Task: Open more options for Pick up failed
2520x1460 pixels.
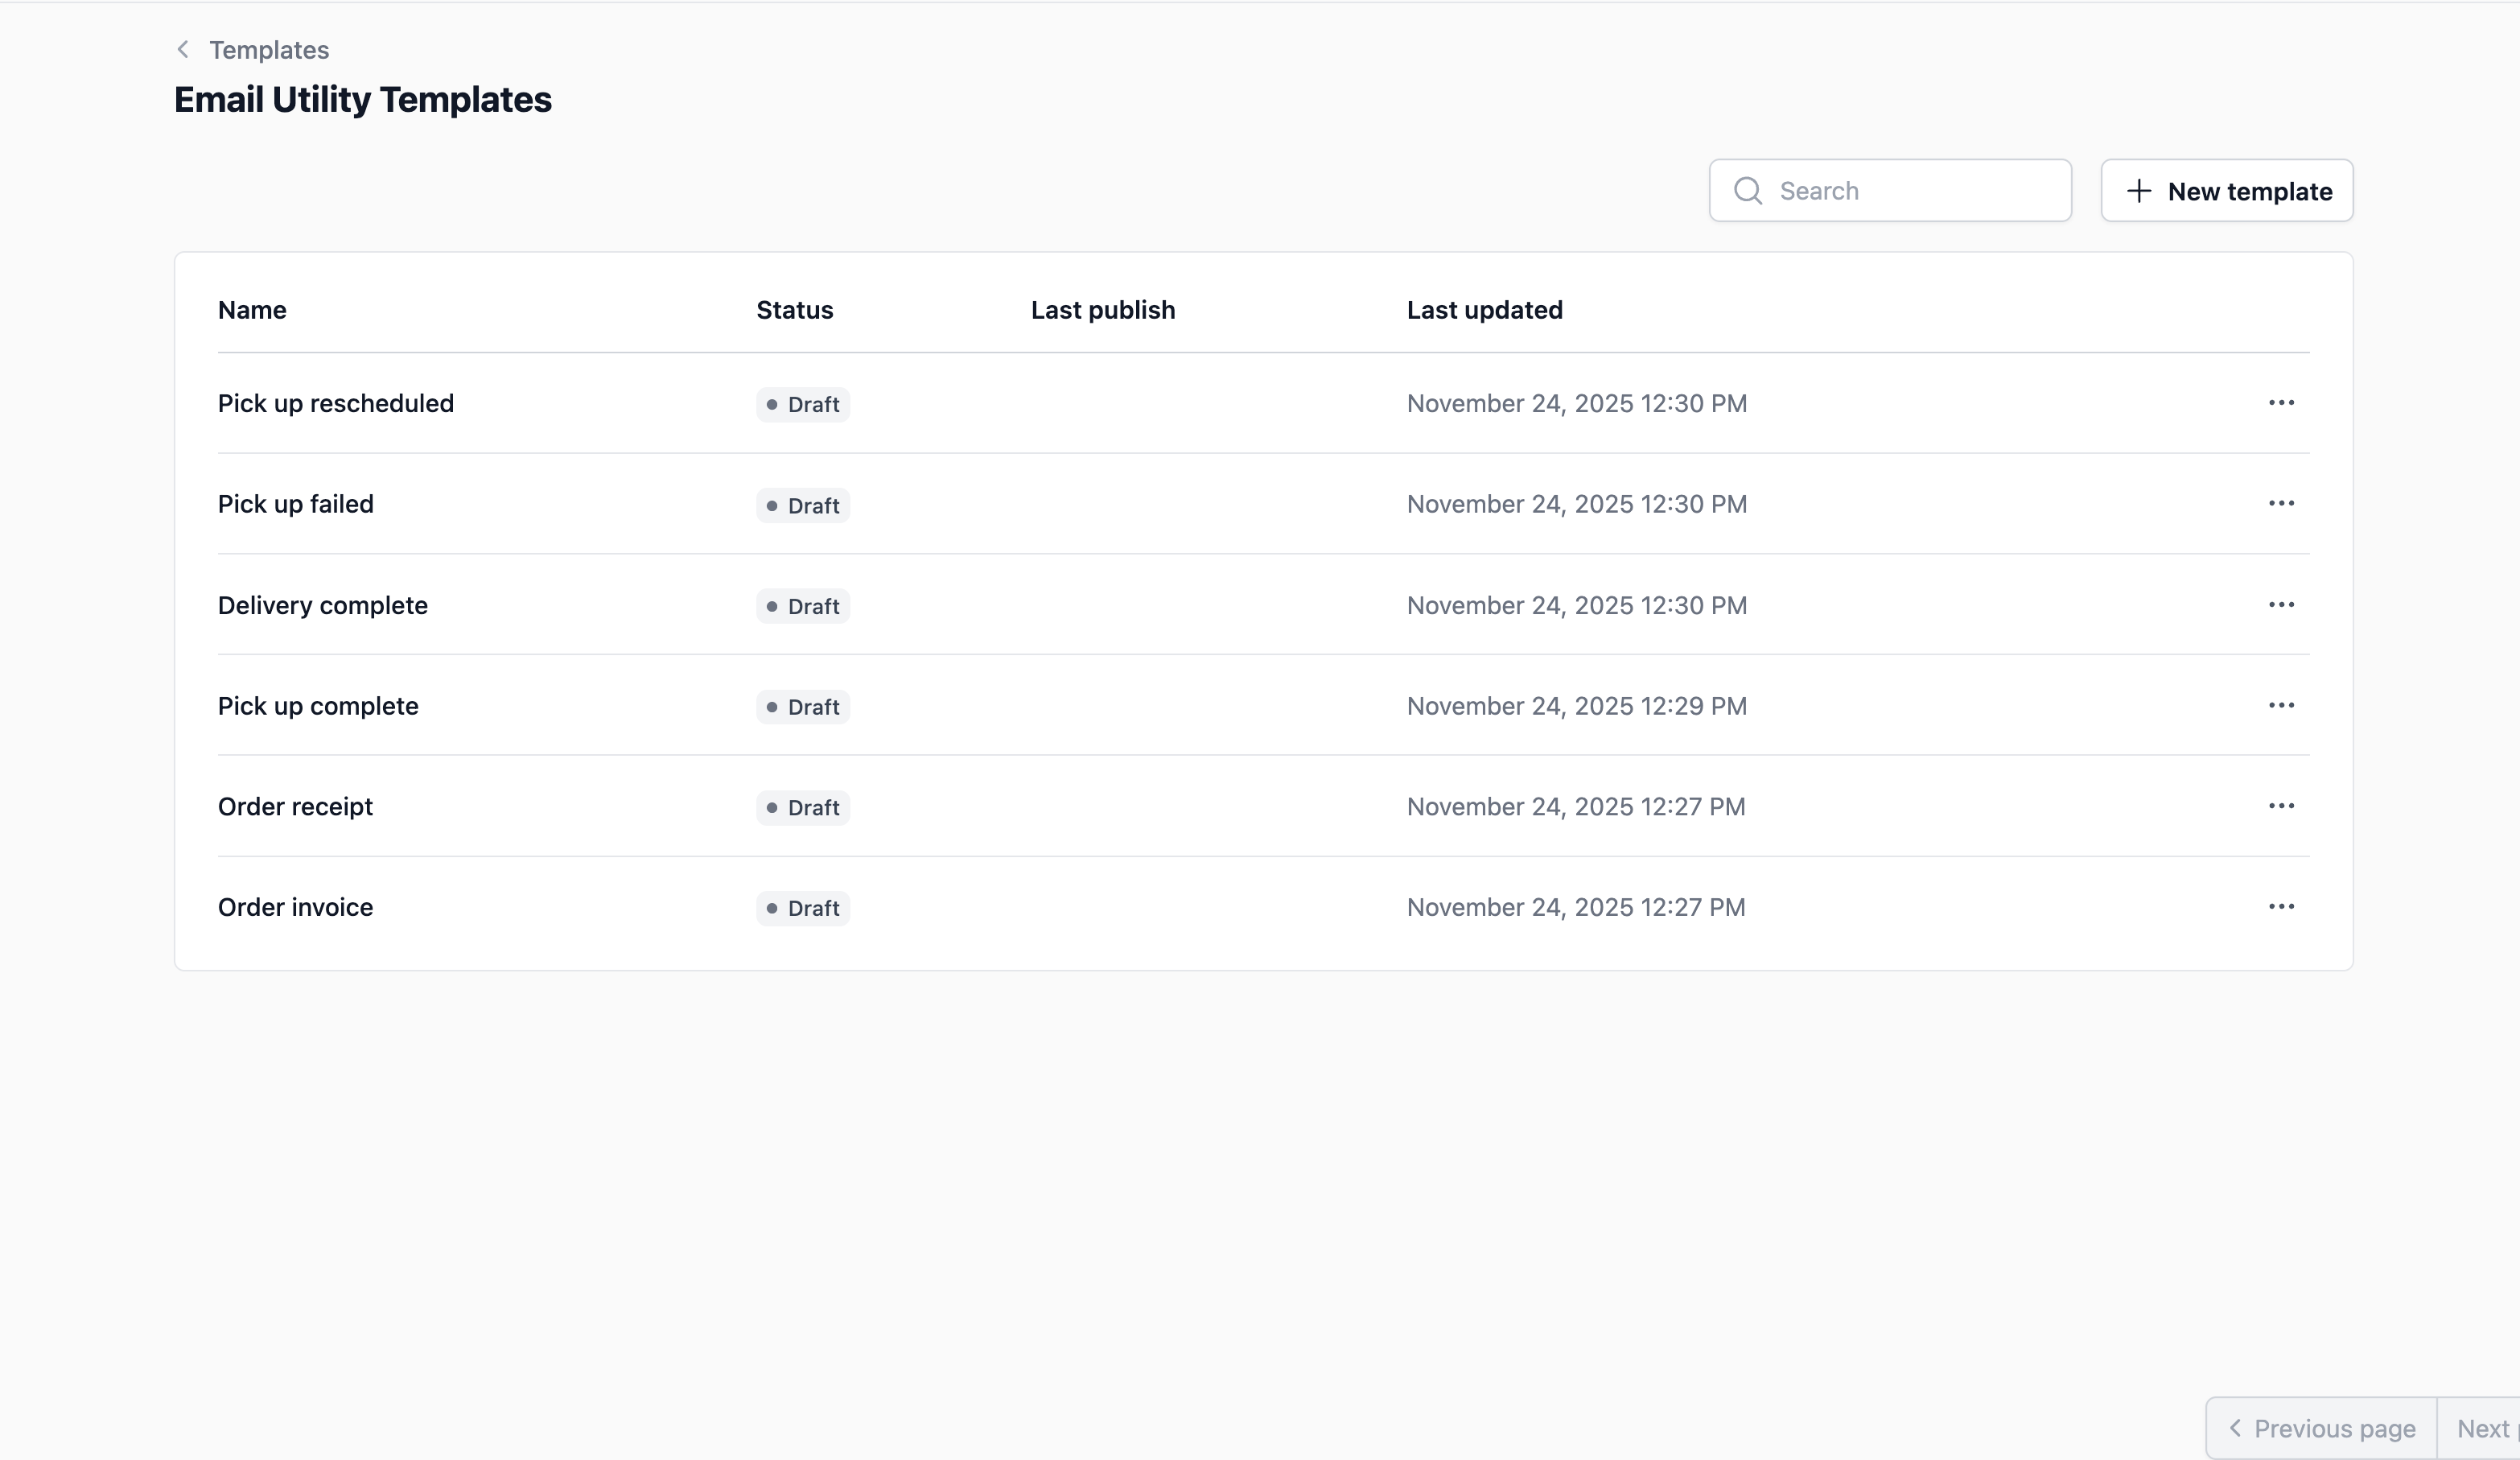Action: 2281,503
